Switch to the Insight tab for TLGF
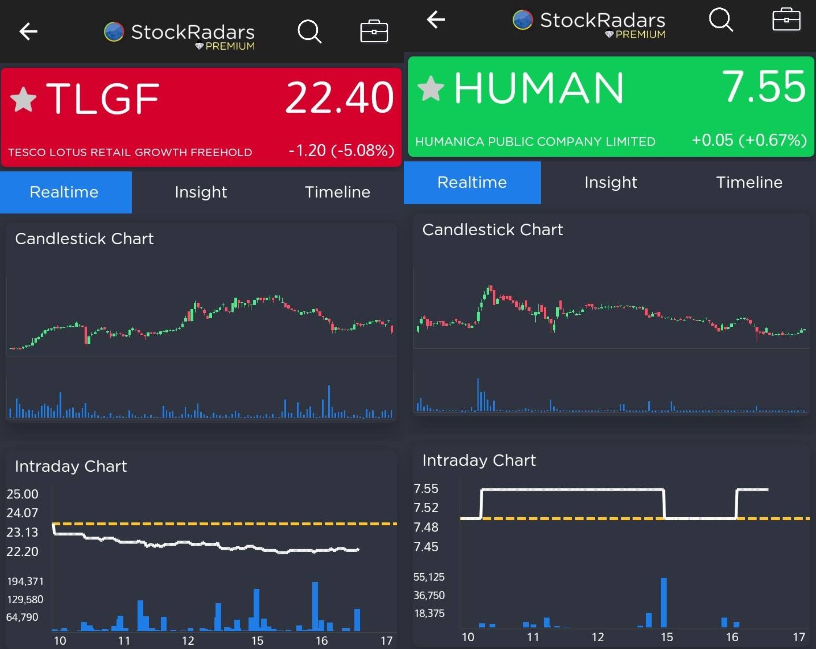The height and width of the screenshot is (649, 818). [x=201, y=192]
